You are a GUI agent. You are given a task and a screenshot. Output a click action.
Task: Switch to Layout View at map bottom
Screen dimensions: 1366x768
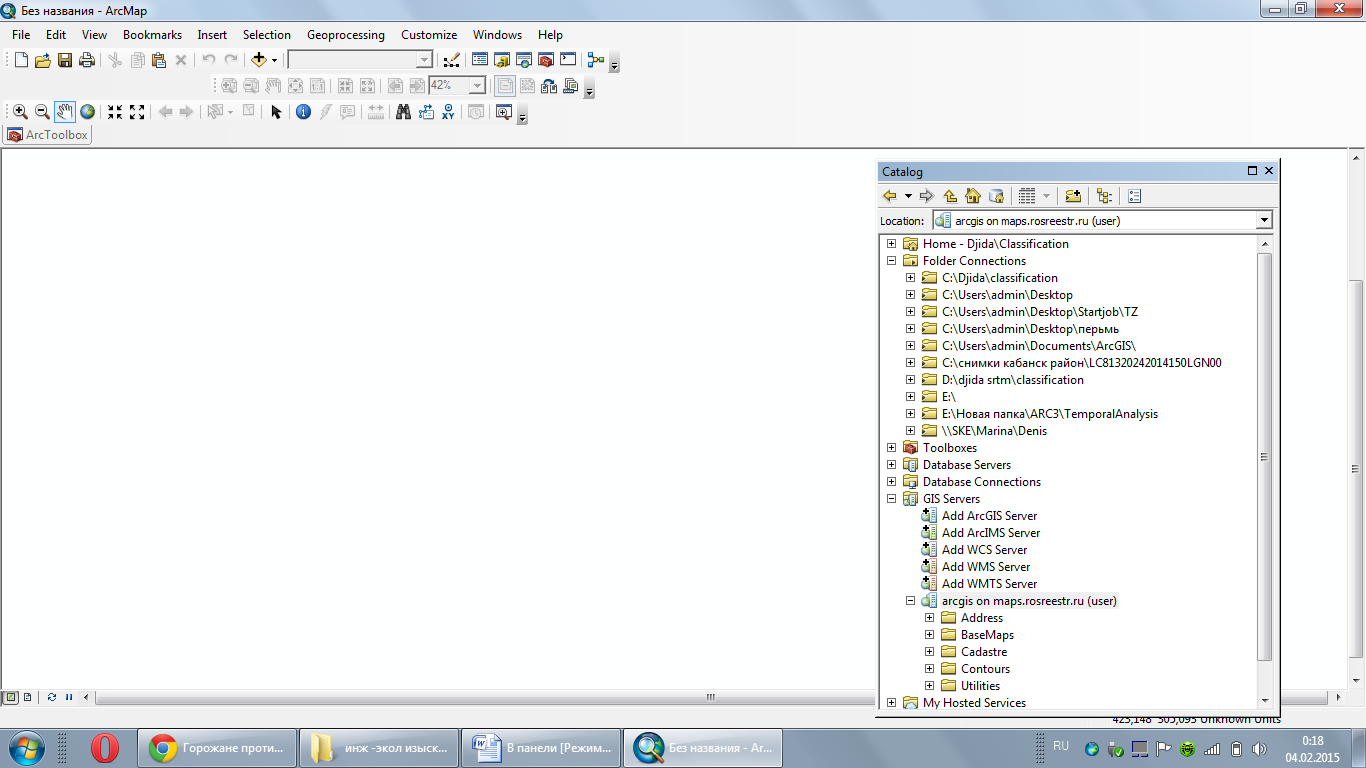(28, 697)
